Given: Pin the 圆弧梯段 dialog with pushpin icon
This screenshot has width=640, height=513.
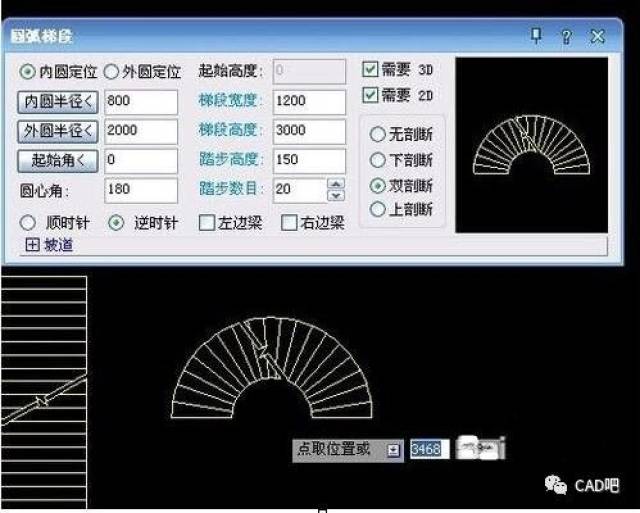Looking at the screenshot, I should coord(536,36).
